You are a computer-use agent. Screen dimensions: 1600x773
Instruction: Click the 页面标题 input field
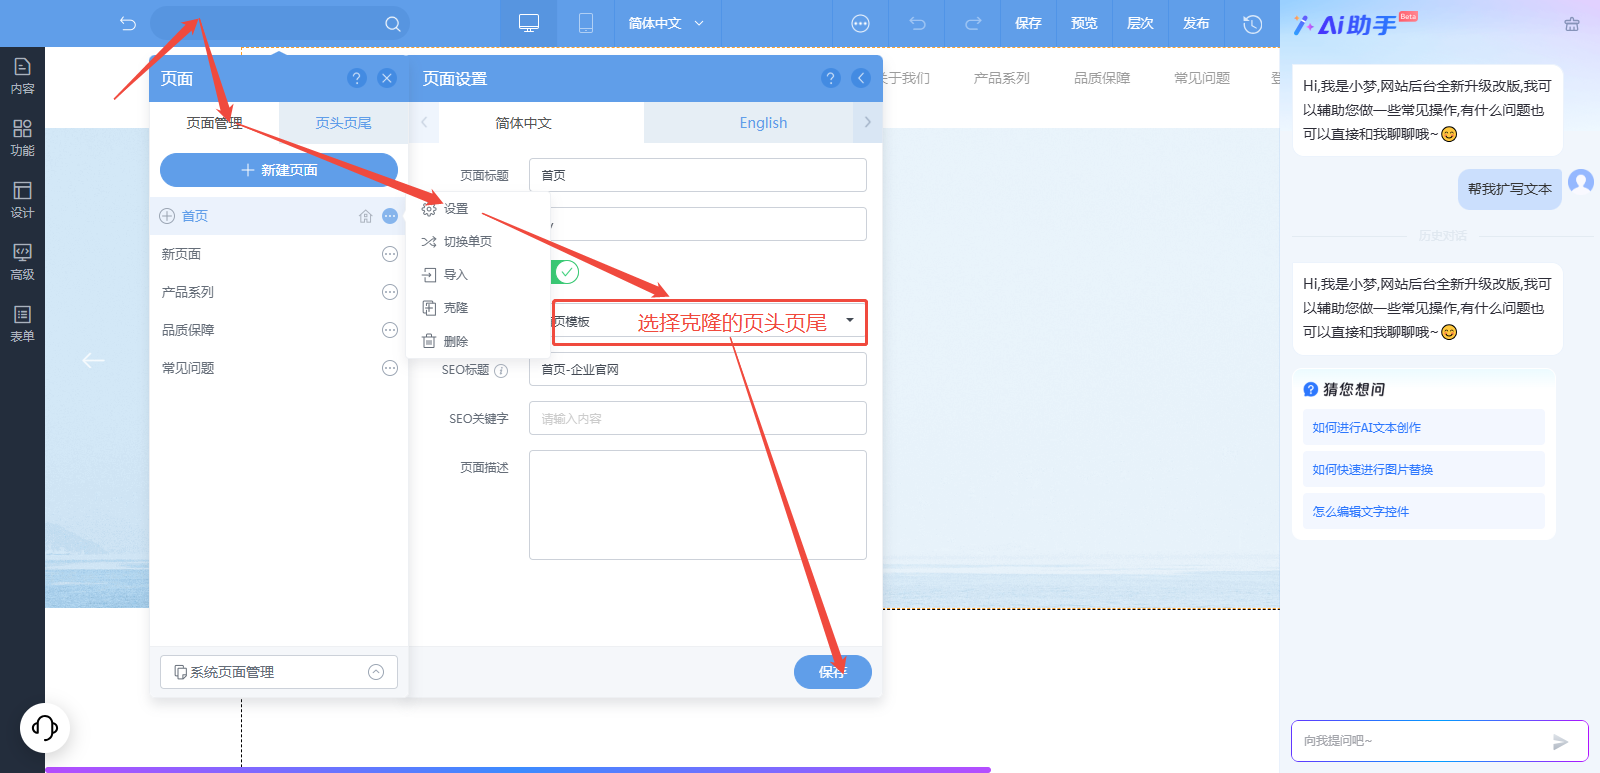[698, 175]
